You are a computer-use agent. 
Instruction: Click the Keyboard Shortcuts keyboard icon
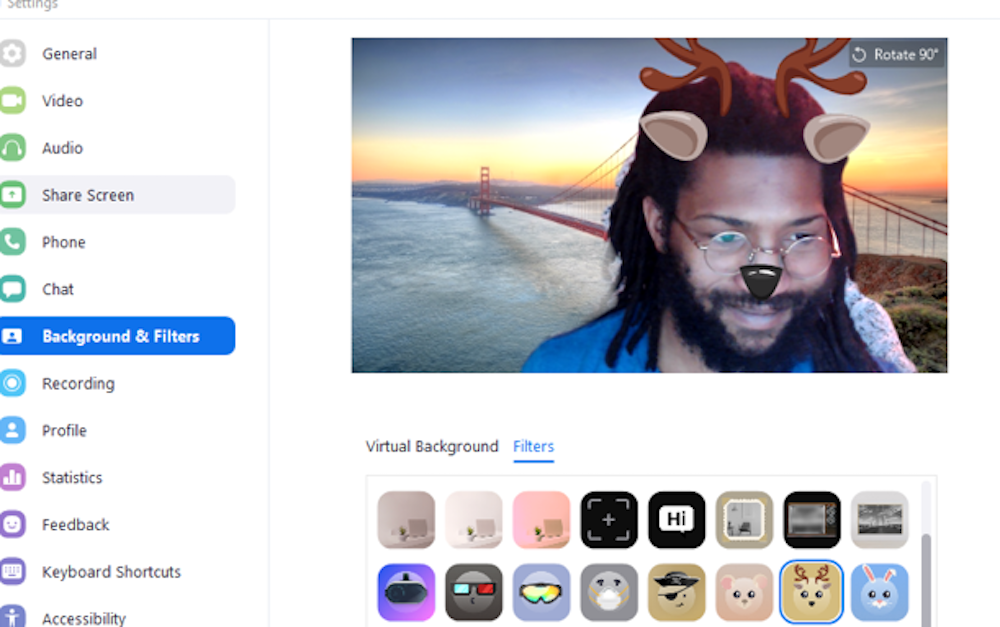(11, 572)
